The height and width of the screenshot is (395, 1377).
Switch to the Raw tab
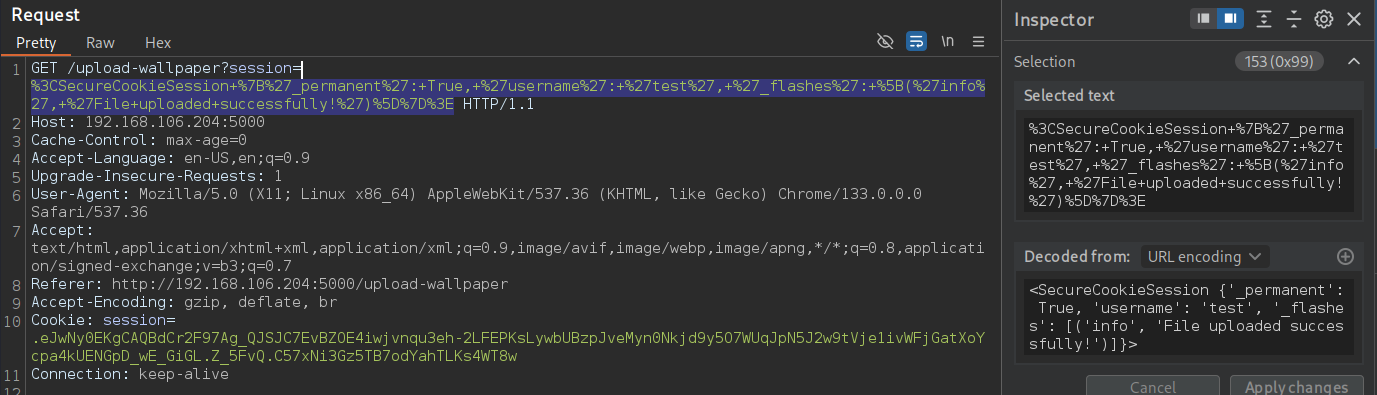pos(100,43)
